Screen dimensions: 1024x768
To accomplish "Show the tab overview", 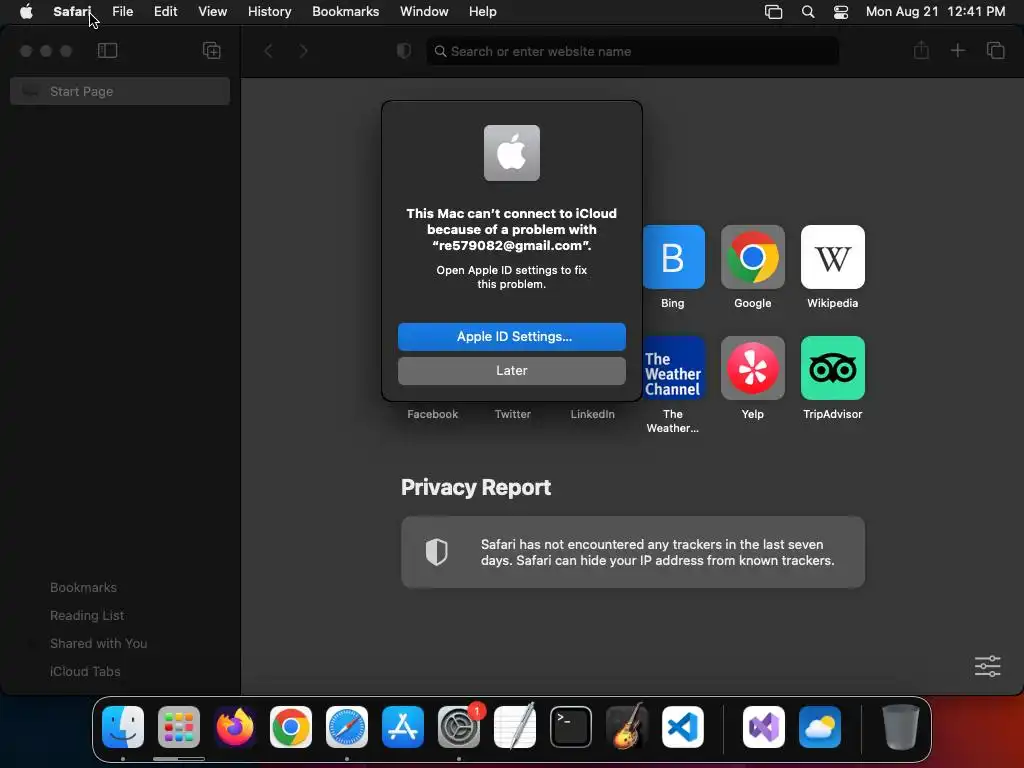I will pyautogui.click(x=995, y=50).
